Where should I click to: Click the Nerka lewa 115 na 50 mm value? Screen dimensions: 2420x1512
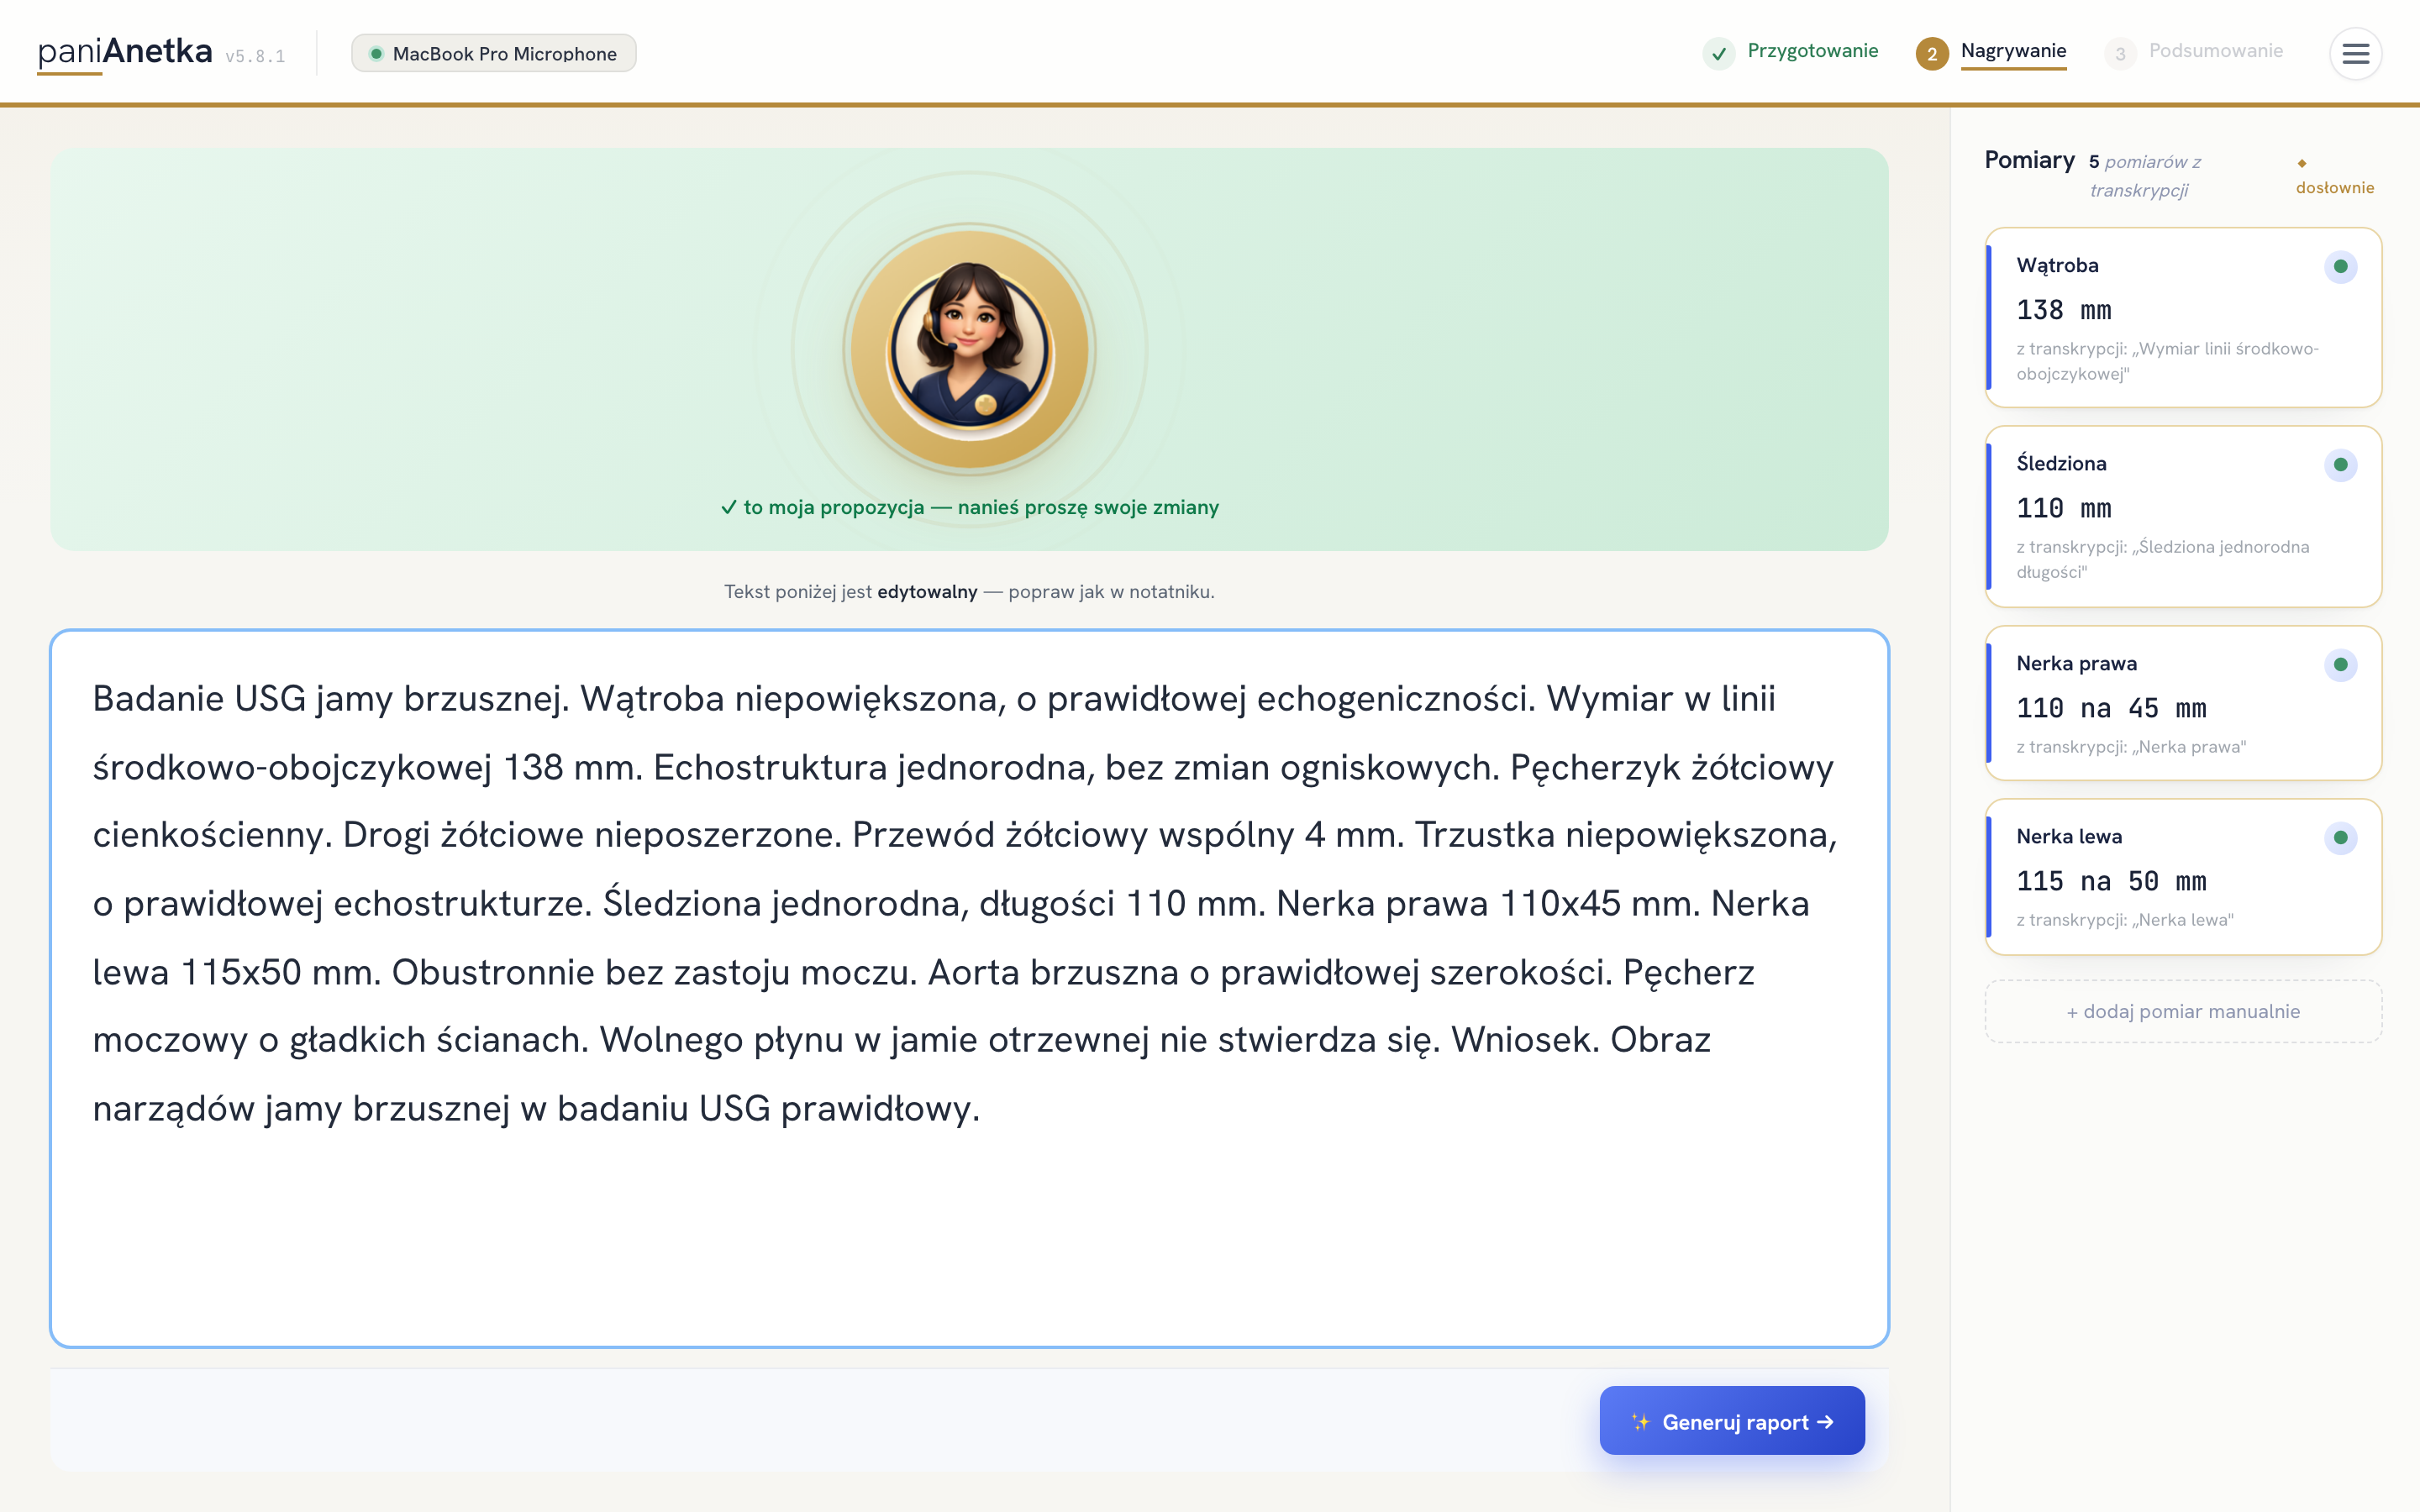pyautogui.click(x=2111, y=881)
